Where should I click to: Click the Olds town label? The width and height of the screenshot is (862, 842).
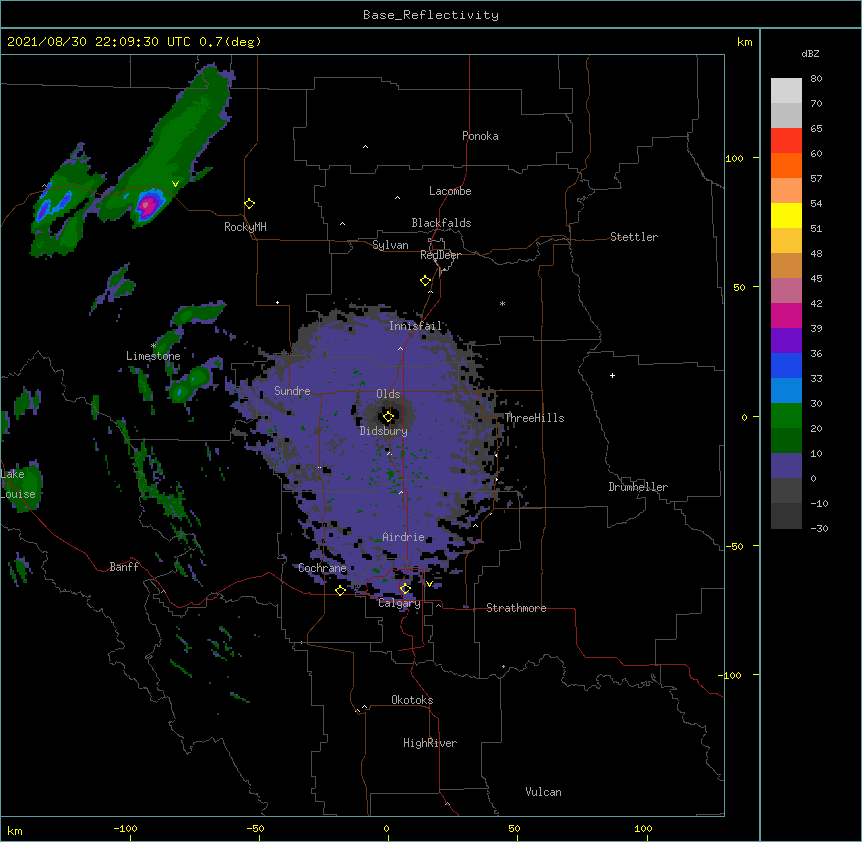(x=388, y=394)
